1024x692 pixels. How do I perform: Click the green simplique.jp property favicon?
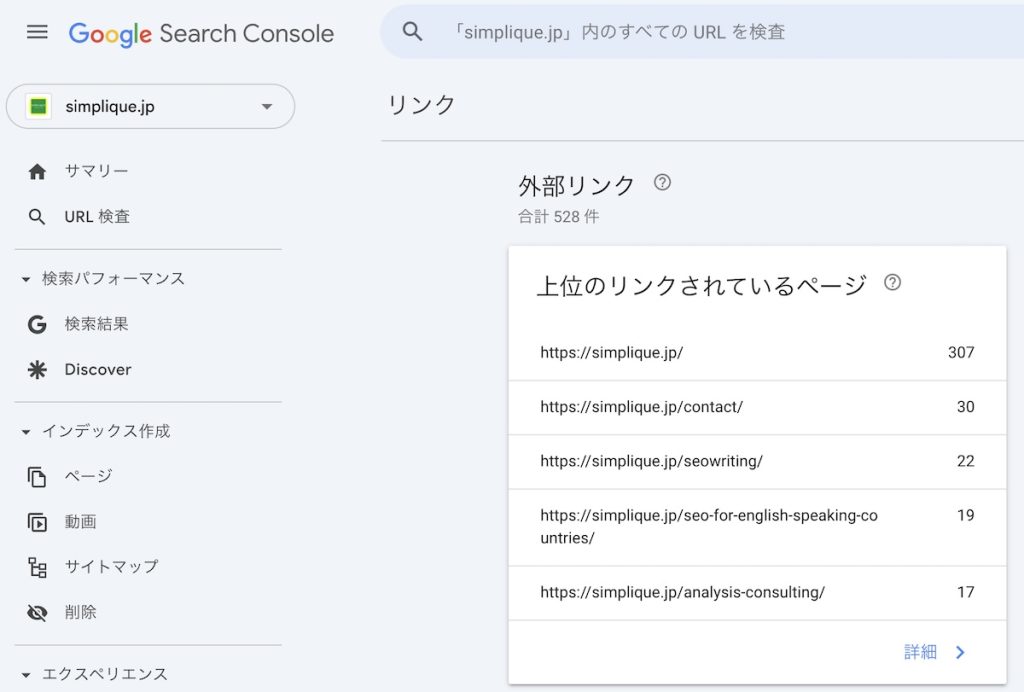pyautogui.click(x=39, y=106)
